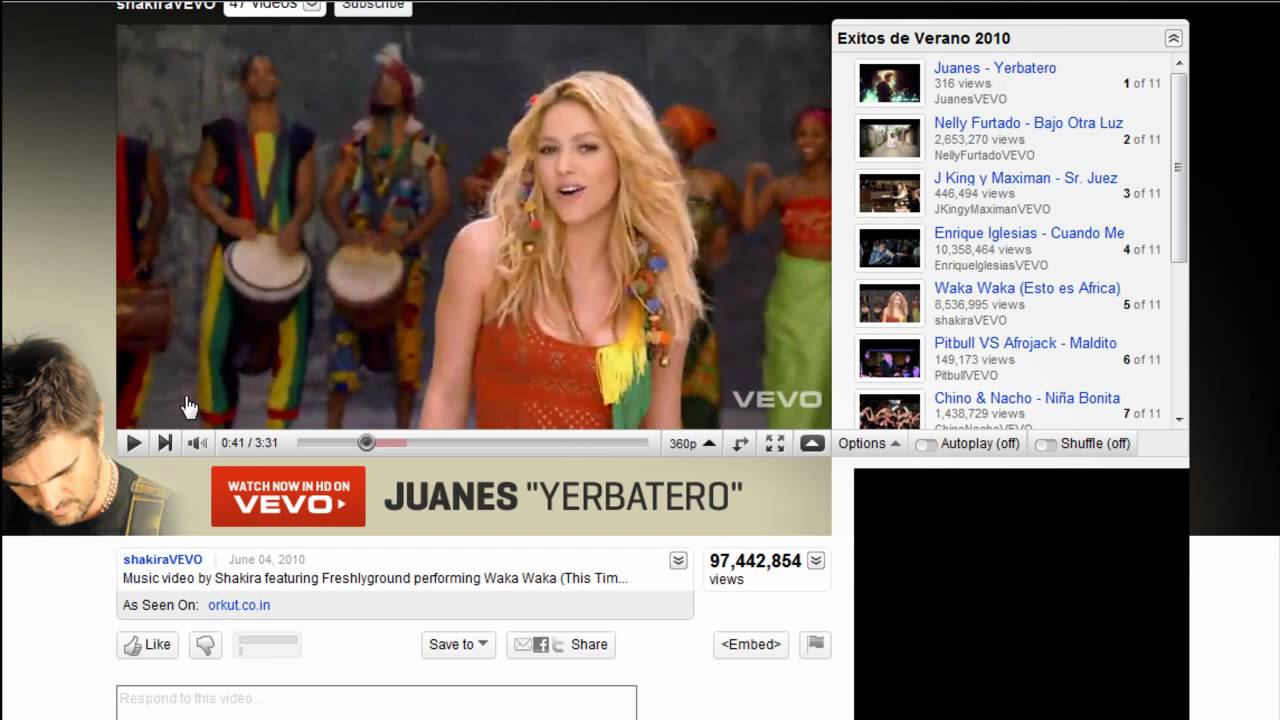Click playlist scrollbar up arrow
Image resolution: width=1280 pixels, height=720 pixels.
[1179, 63]
